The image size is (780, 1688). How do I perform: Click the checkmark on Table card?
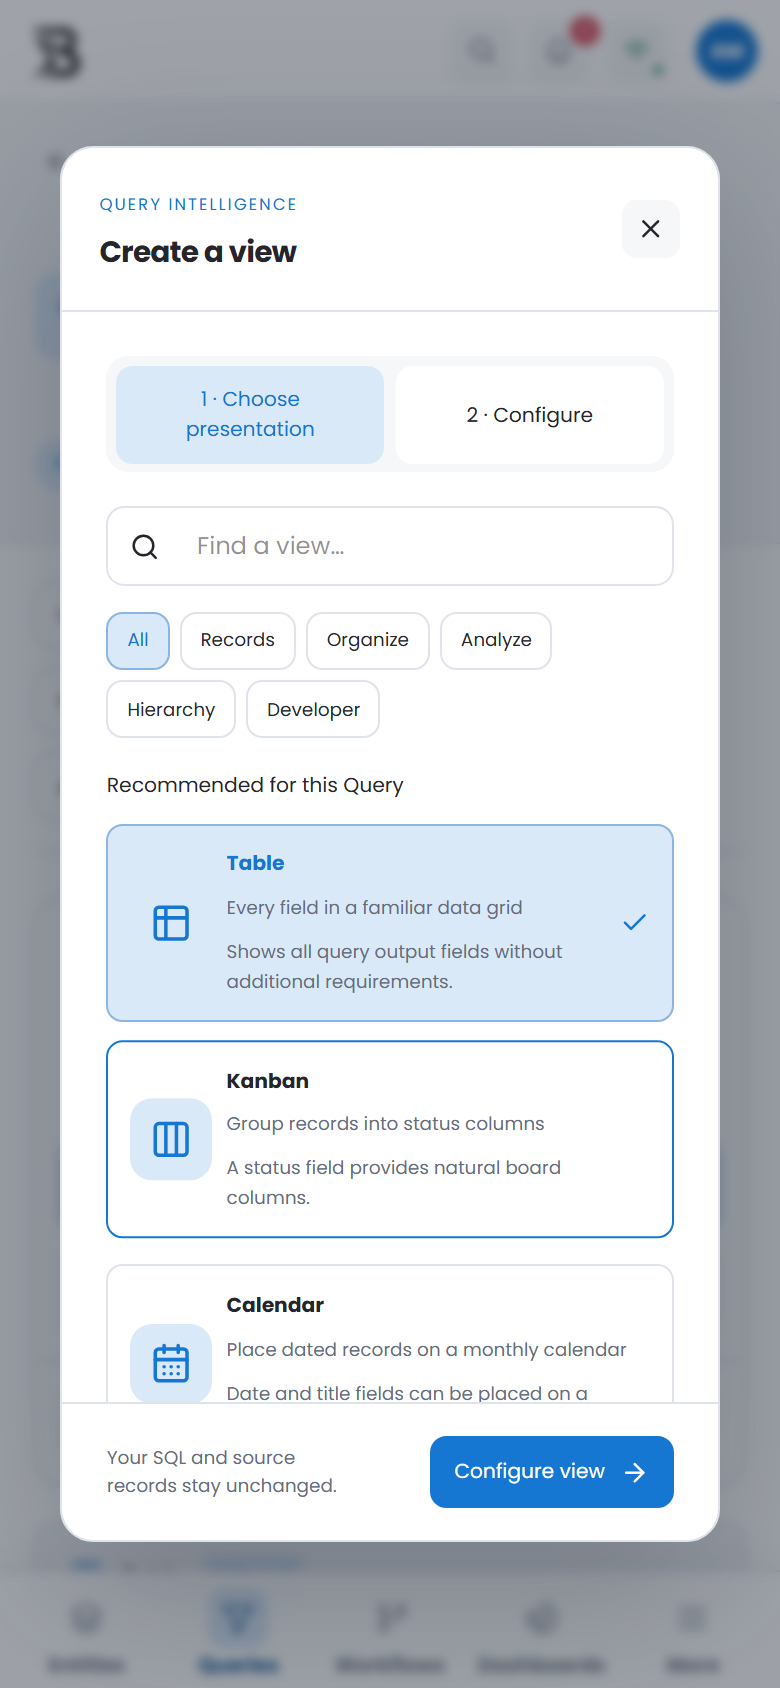tap(634, 922)
